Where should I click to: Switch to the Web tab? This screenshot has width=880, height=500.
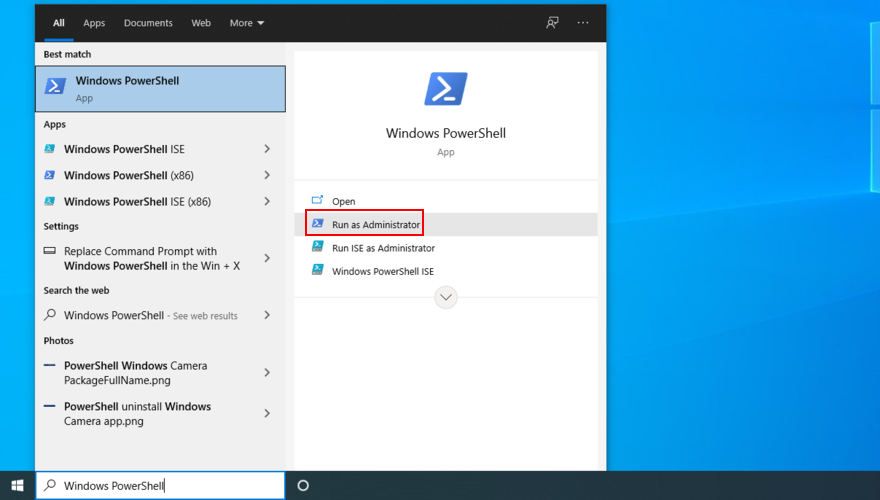coord(201,23)
